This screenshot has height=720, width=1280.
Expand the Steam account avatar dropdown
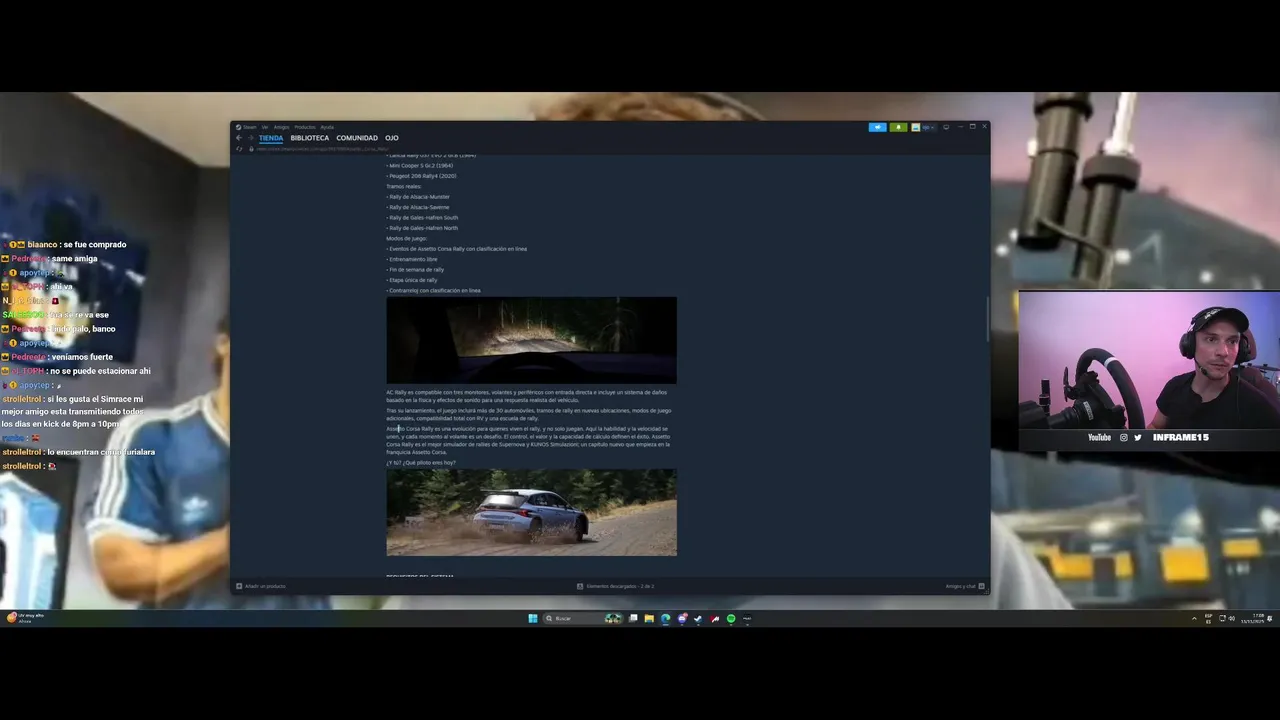tap(923, 127)
